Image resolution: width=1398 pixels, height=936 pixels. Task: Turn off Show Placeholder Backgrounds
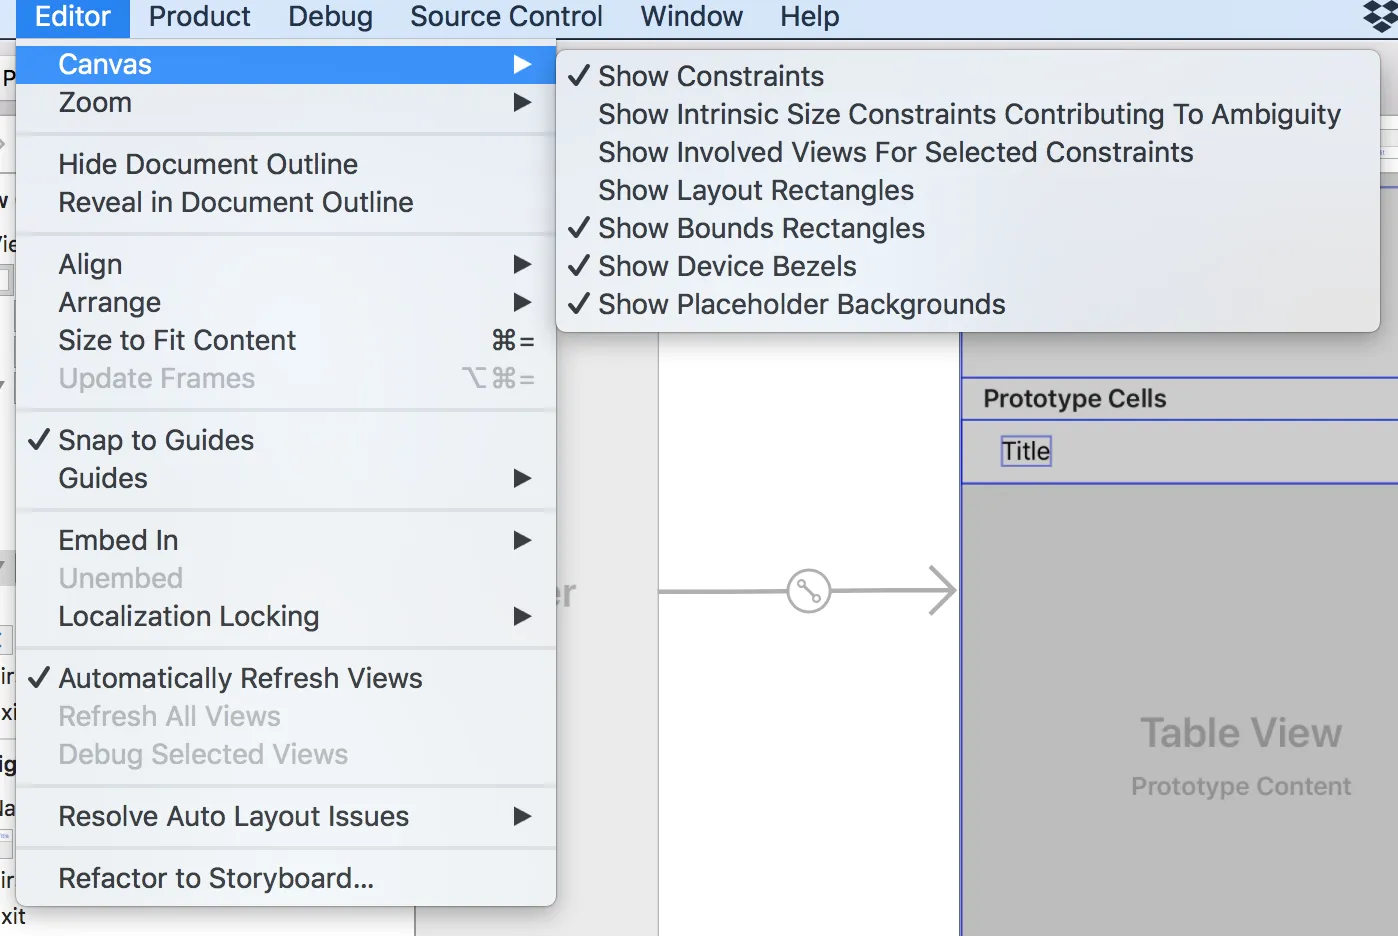[801, 304]
